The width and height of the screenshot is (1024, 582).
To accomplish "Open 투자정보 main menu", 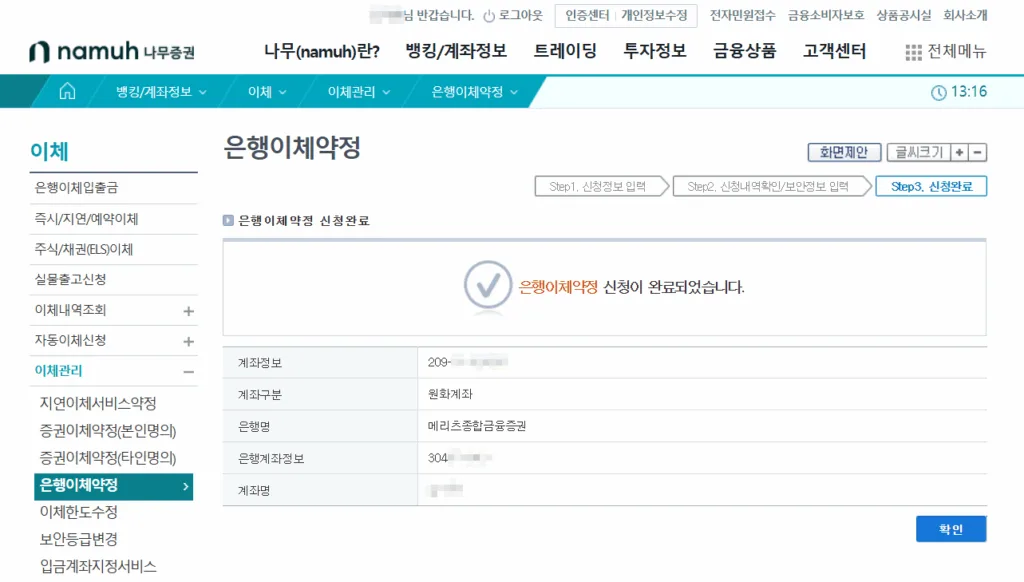I will 654,51.
